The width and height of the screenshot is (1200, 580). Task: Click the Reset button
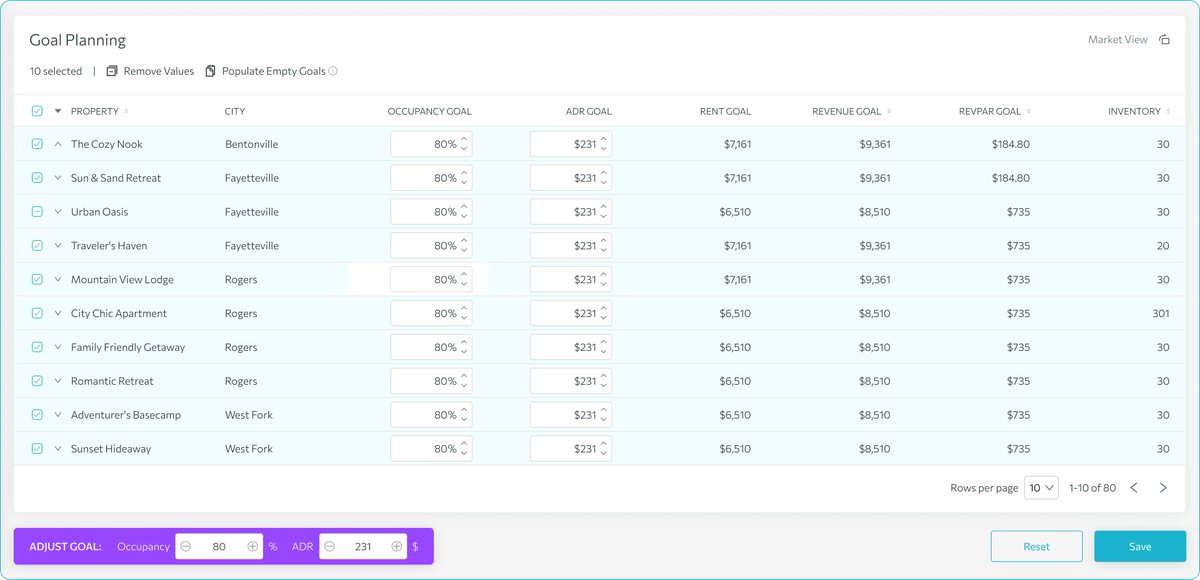point(1036,546)
